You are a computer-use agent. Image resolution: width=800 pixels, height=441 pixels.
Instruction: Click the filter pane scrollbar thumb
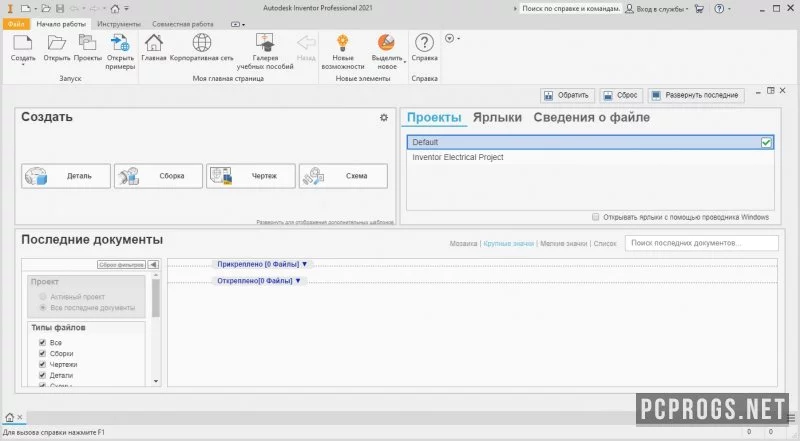coord(156,298)
